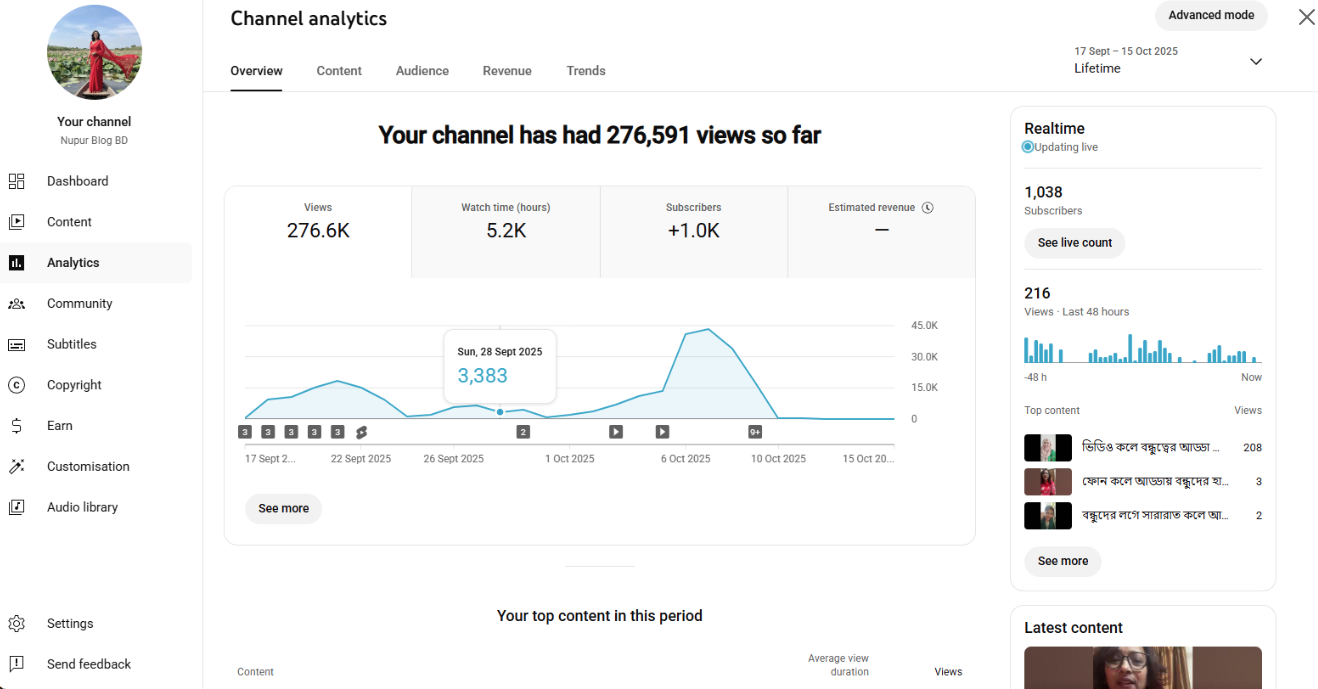Open Advanced mode

1211,15
